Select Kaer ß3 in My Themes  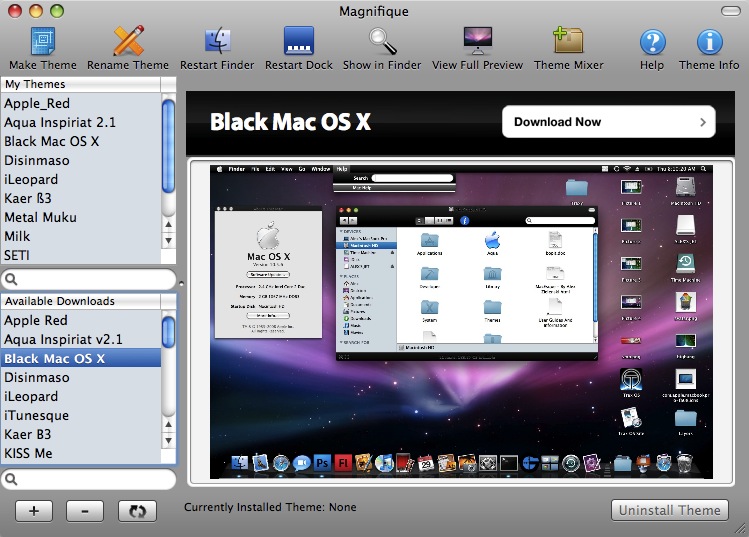coord(81,198)
